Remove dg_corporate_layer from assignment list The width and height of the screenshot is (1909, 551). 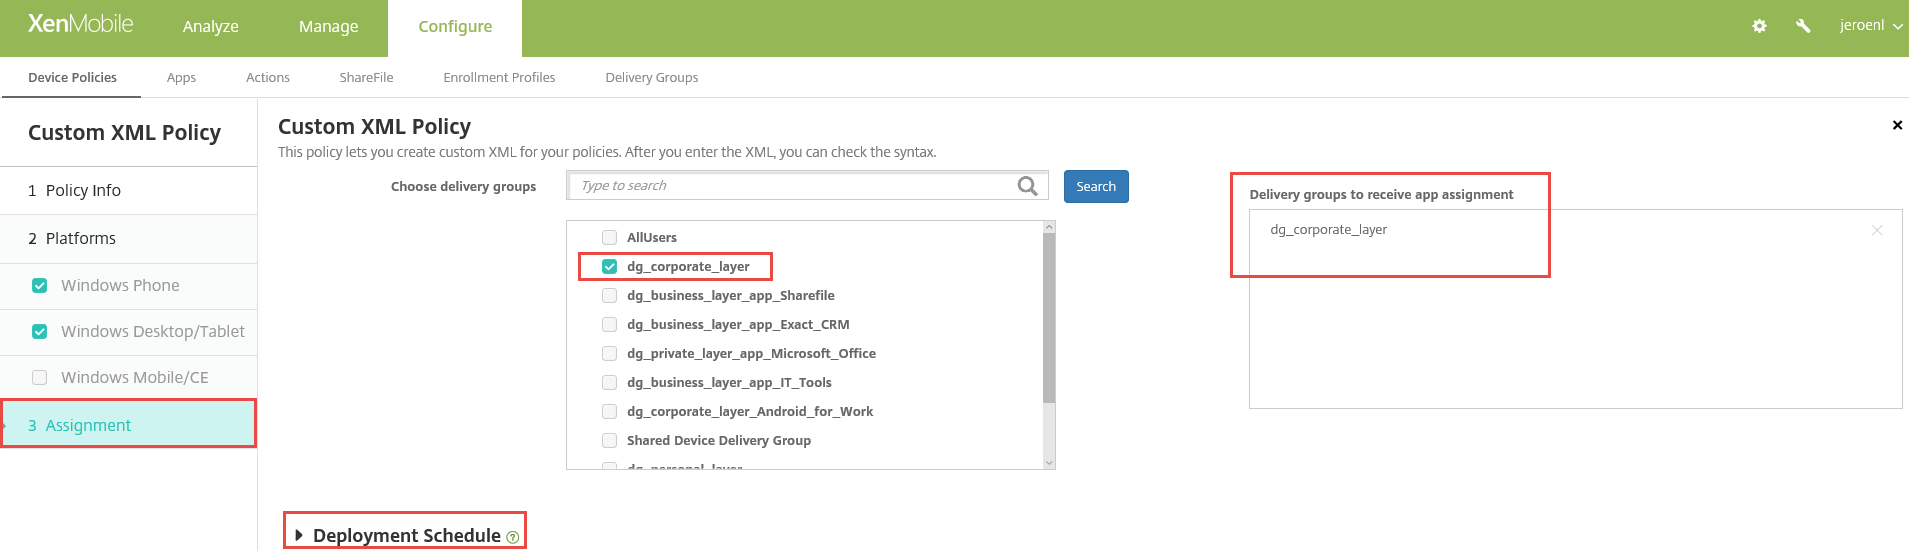(1877, 230)
